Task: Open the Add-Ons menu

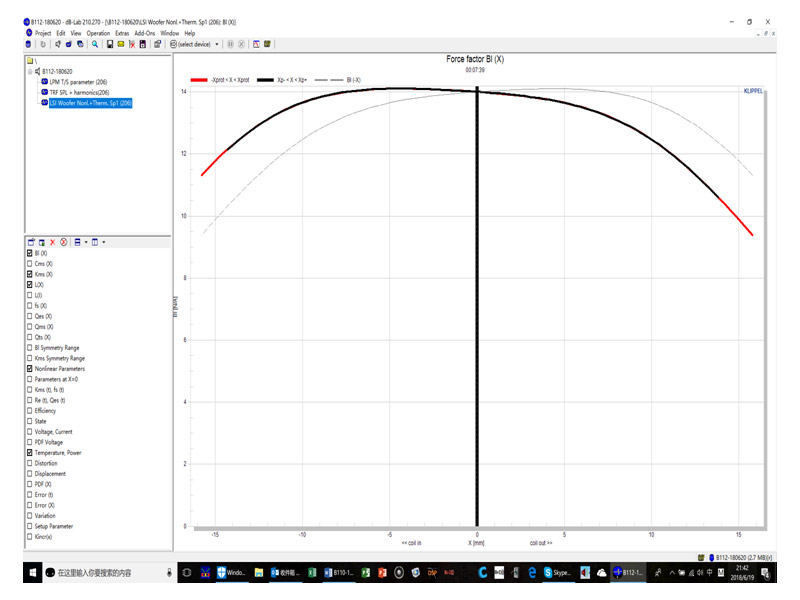Action: click(x=145, y=33)
